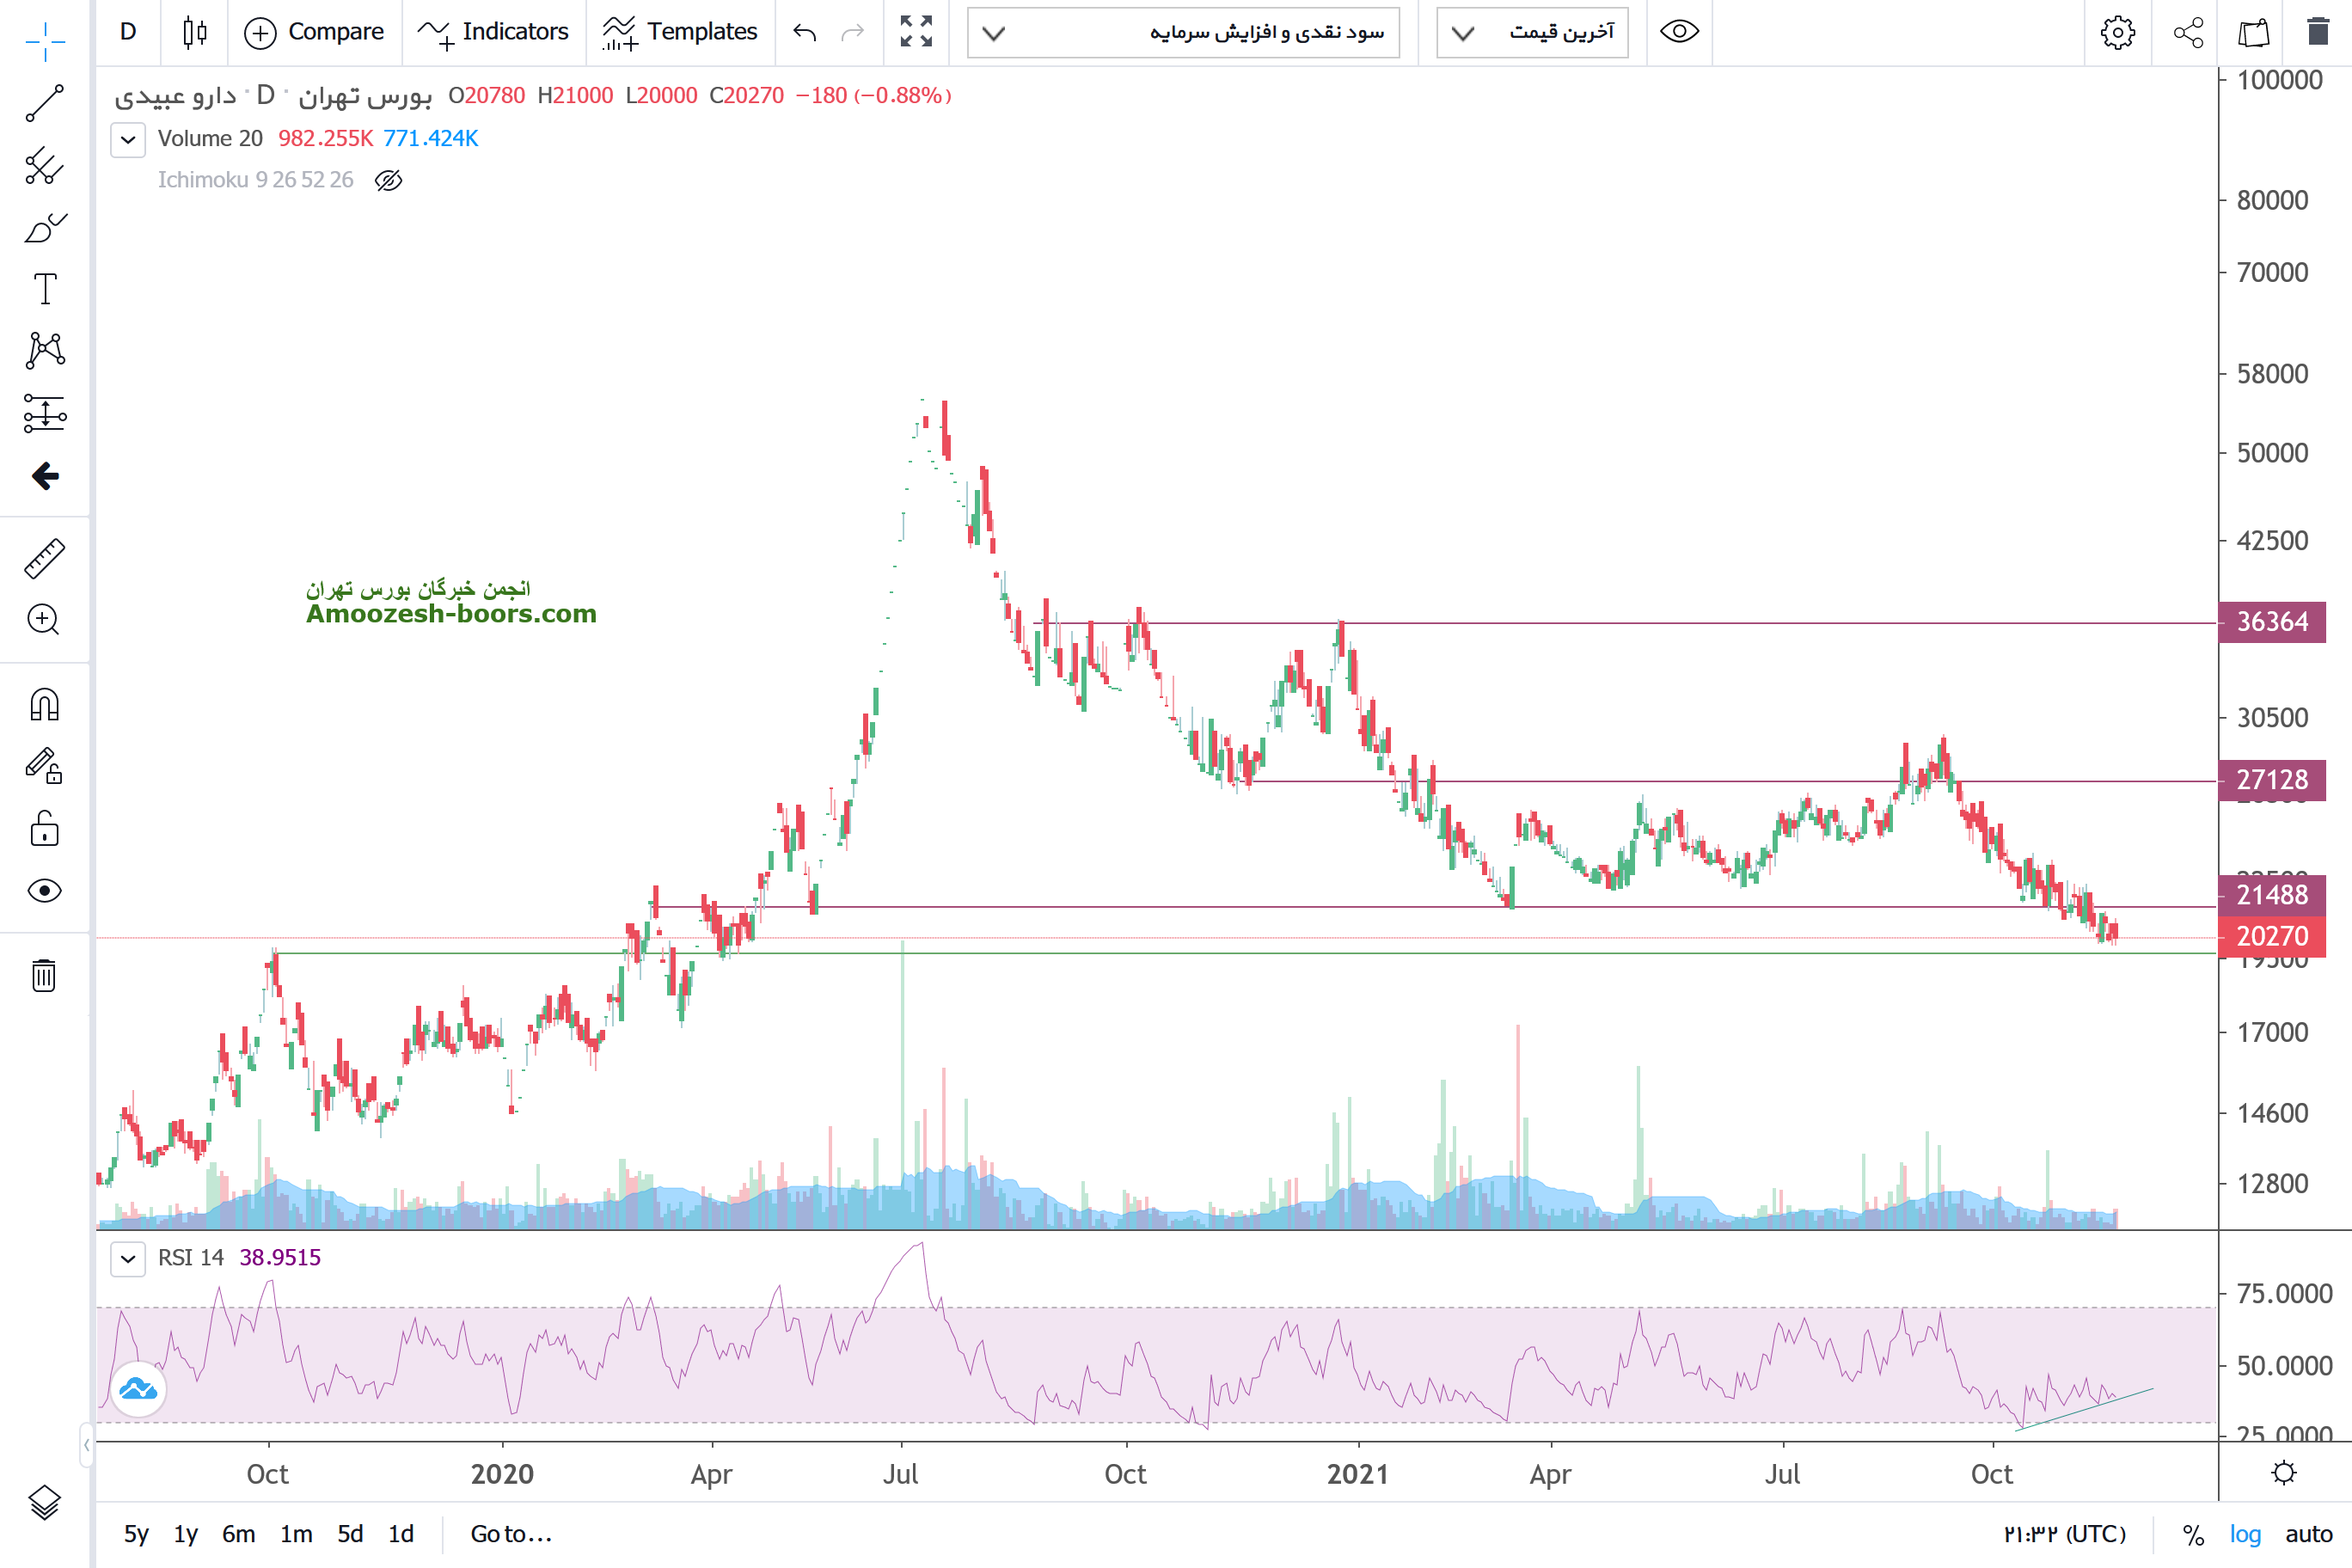Open the measure ruler tool

point(44,559)
